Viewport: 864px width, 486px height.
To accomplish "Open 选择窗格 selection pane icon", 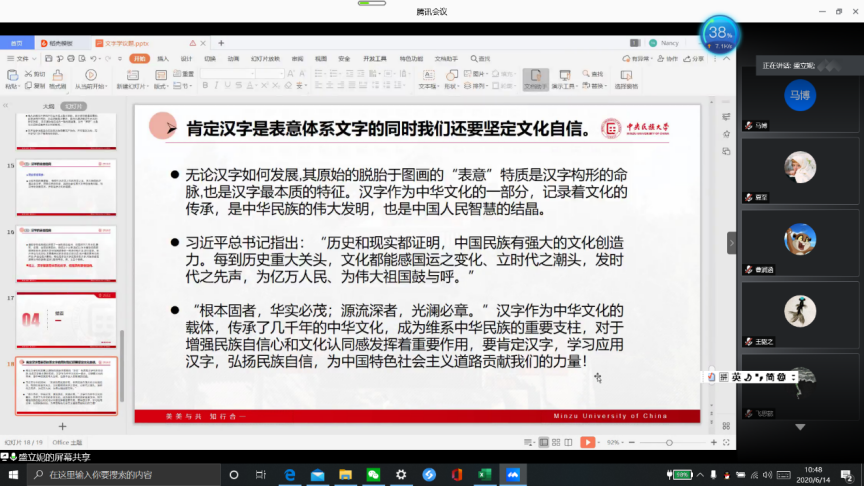I will [626, 76].
